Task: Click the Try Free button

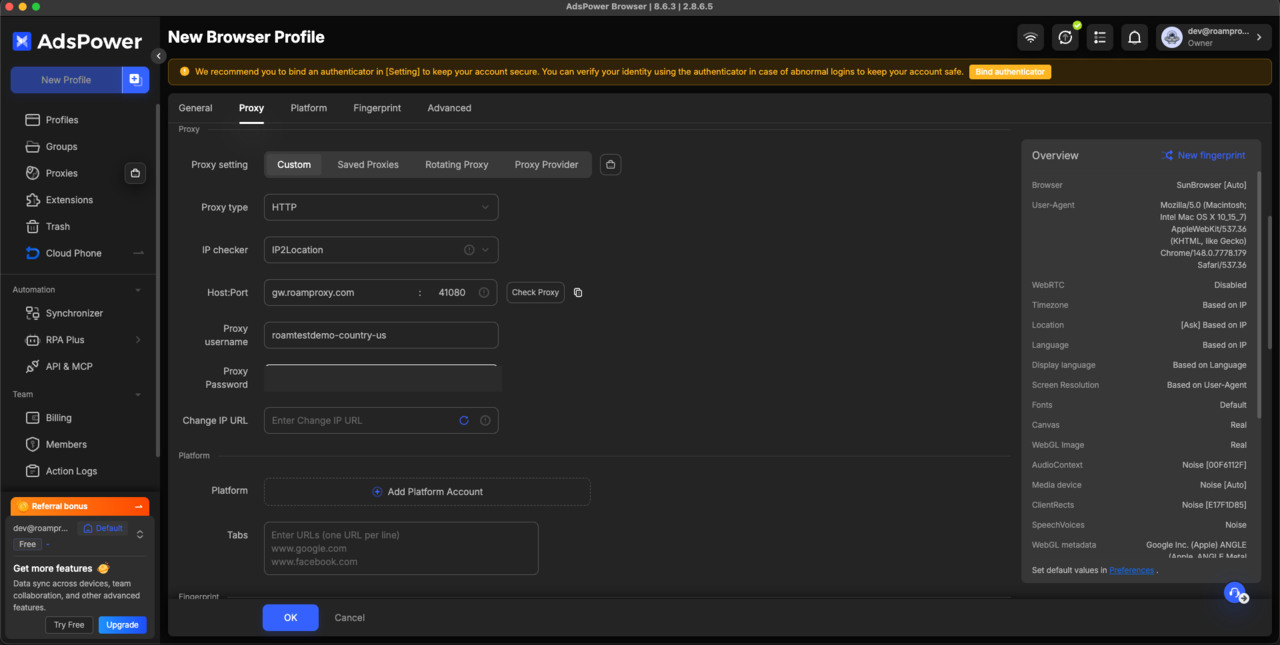Action: [69, 625]
